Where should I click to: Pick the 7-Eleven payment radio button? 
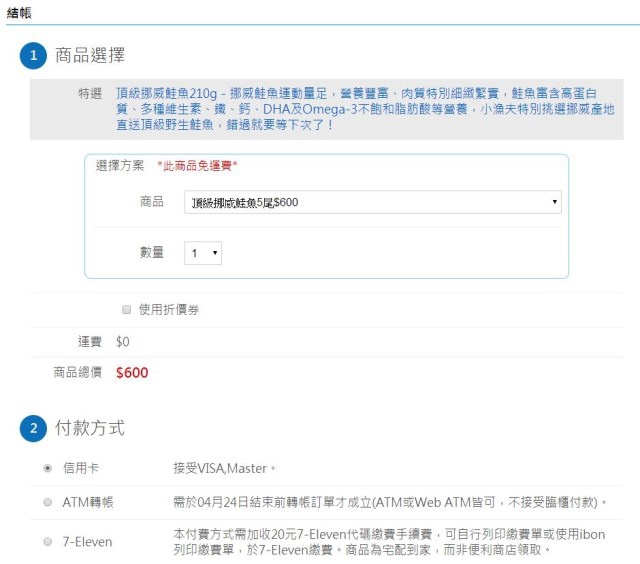click(x=48, y=542)
